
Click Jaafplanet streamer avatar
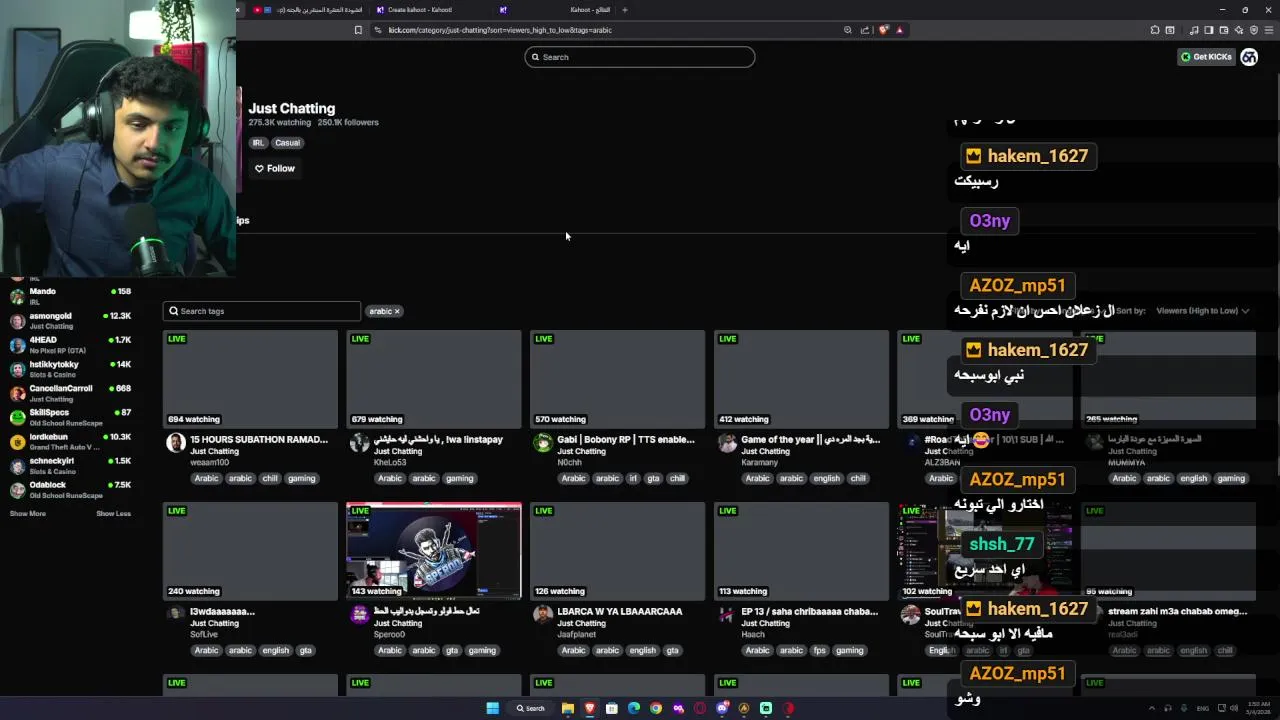tap(543, 615)
